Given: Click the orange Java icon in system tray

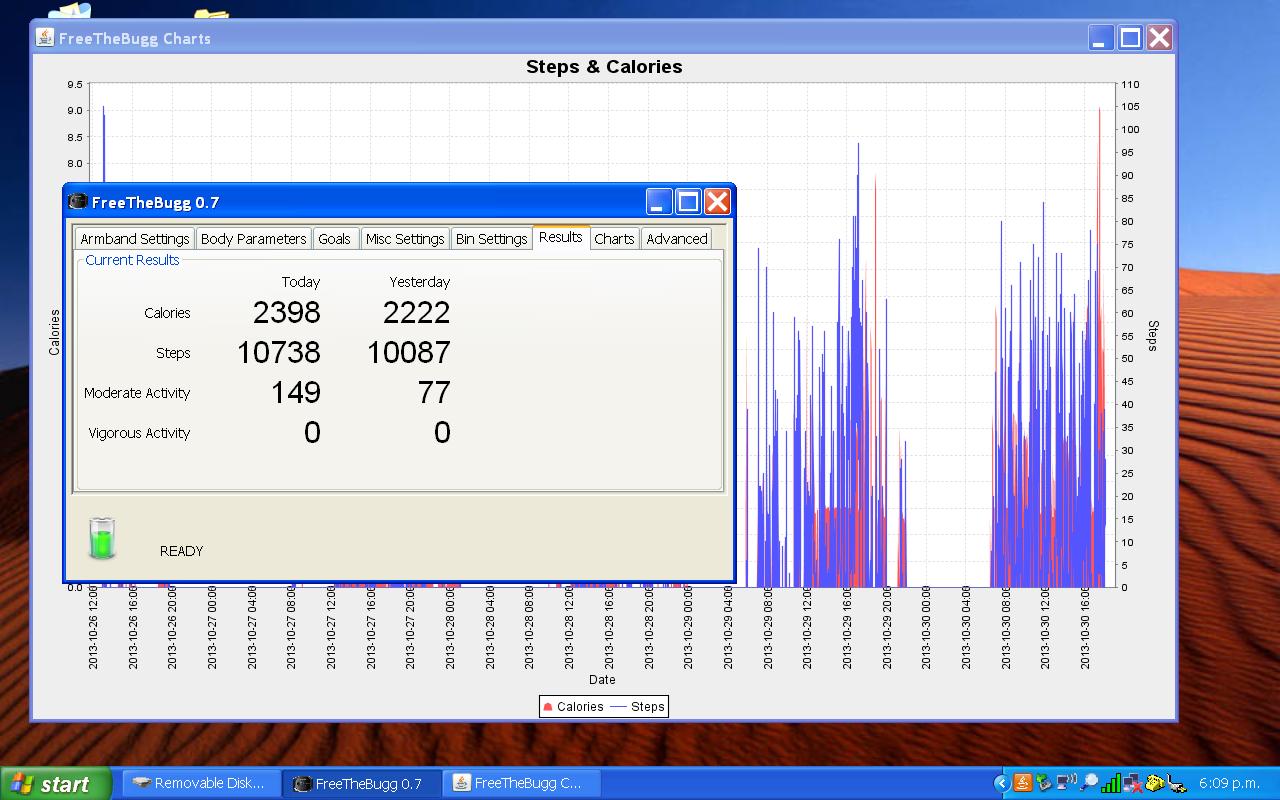Looking at the screenshot, I should pyautogui.click(x=1023, y=783).
